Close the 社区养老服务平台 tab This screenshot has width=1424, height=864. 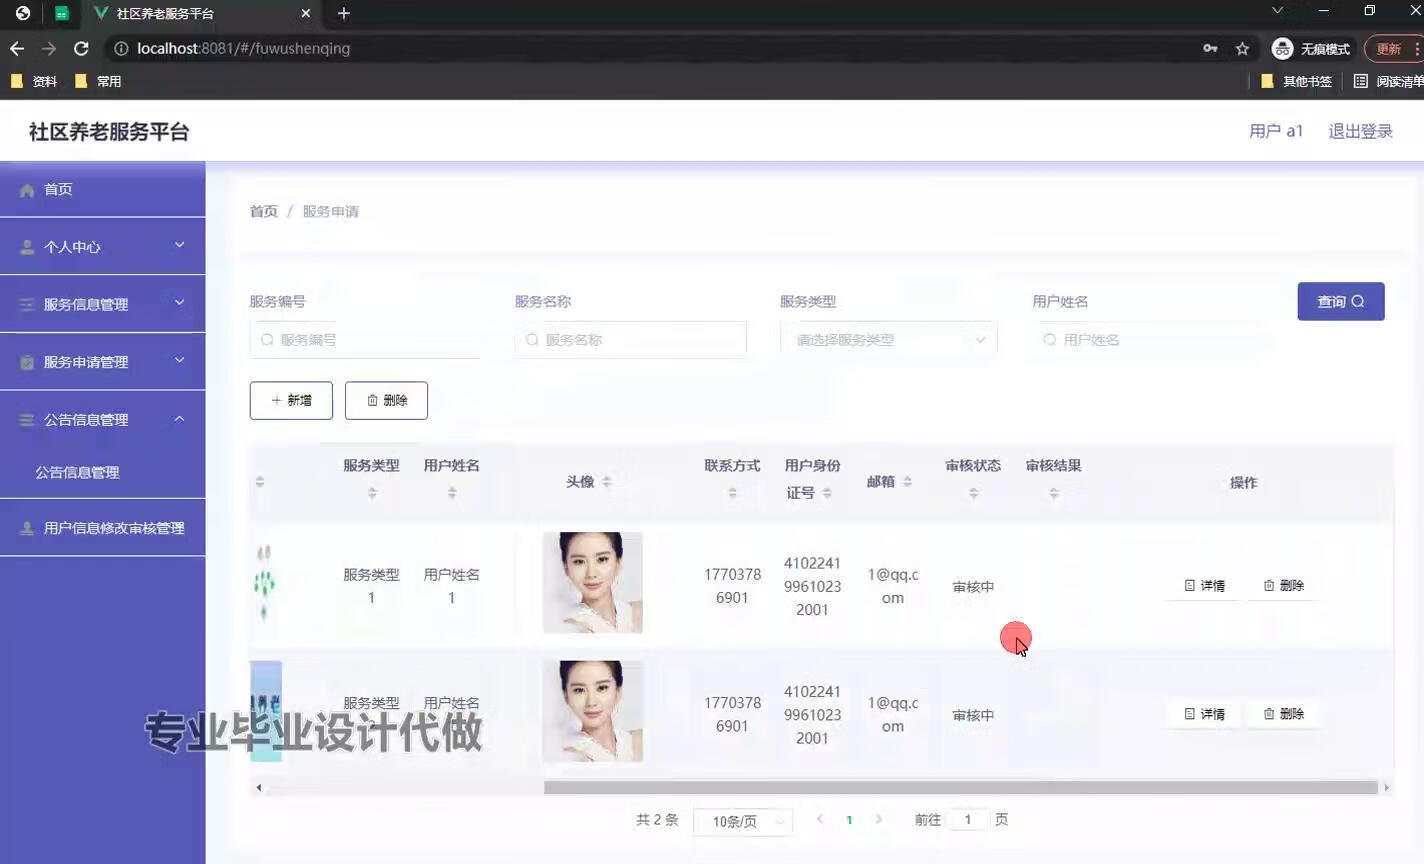pos(306,13)
